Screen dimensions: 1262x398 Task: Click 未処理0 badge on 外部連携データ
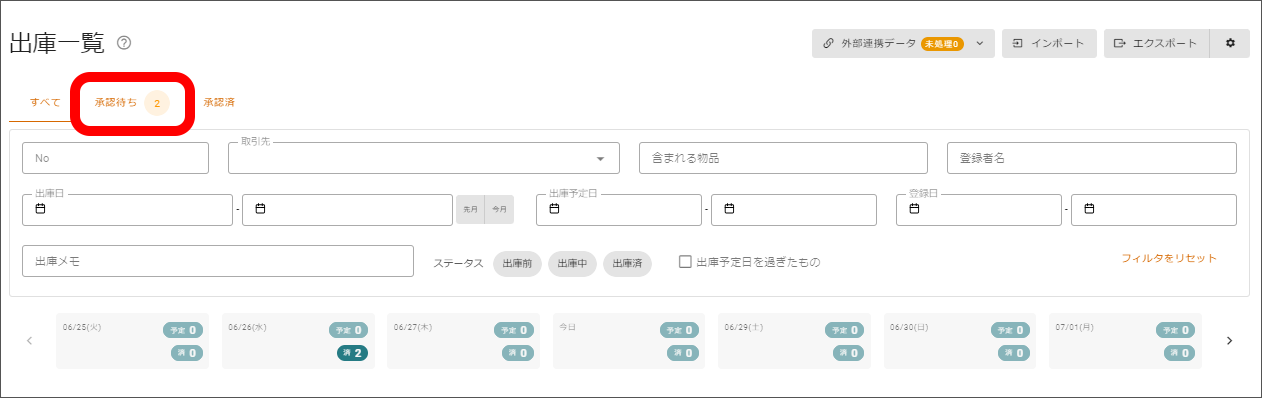pos(942,44)
